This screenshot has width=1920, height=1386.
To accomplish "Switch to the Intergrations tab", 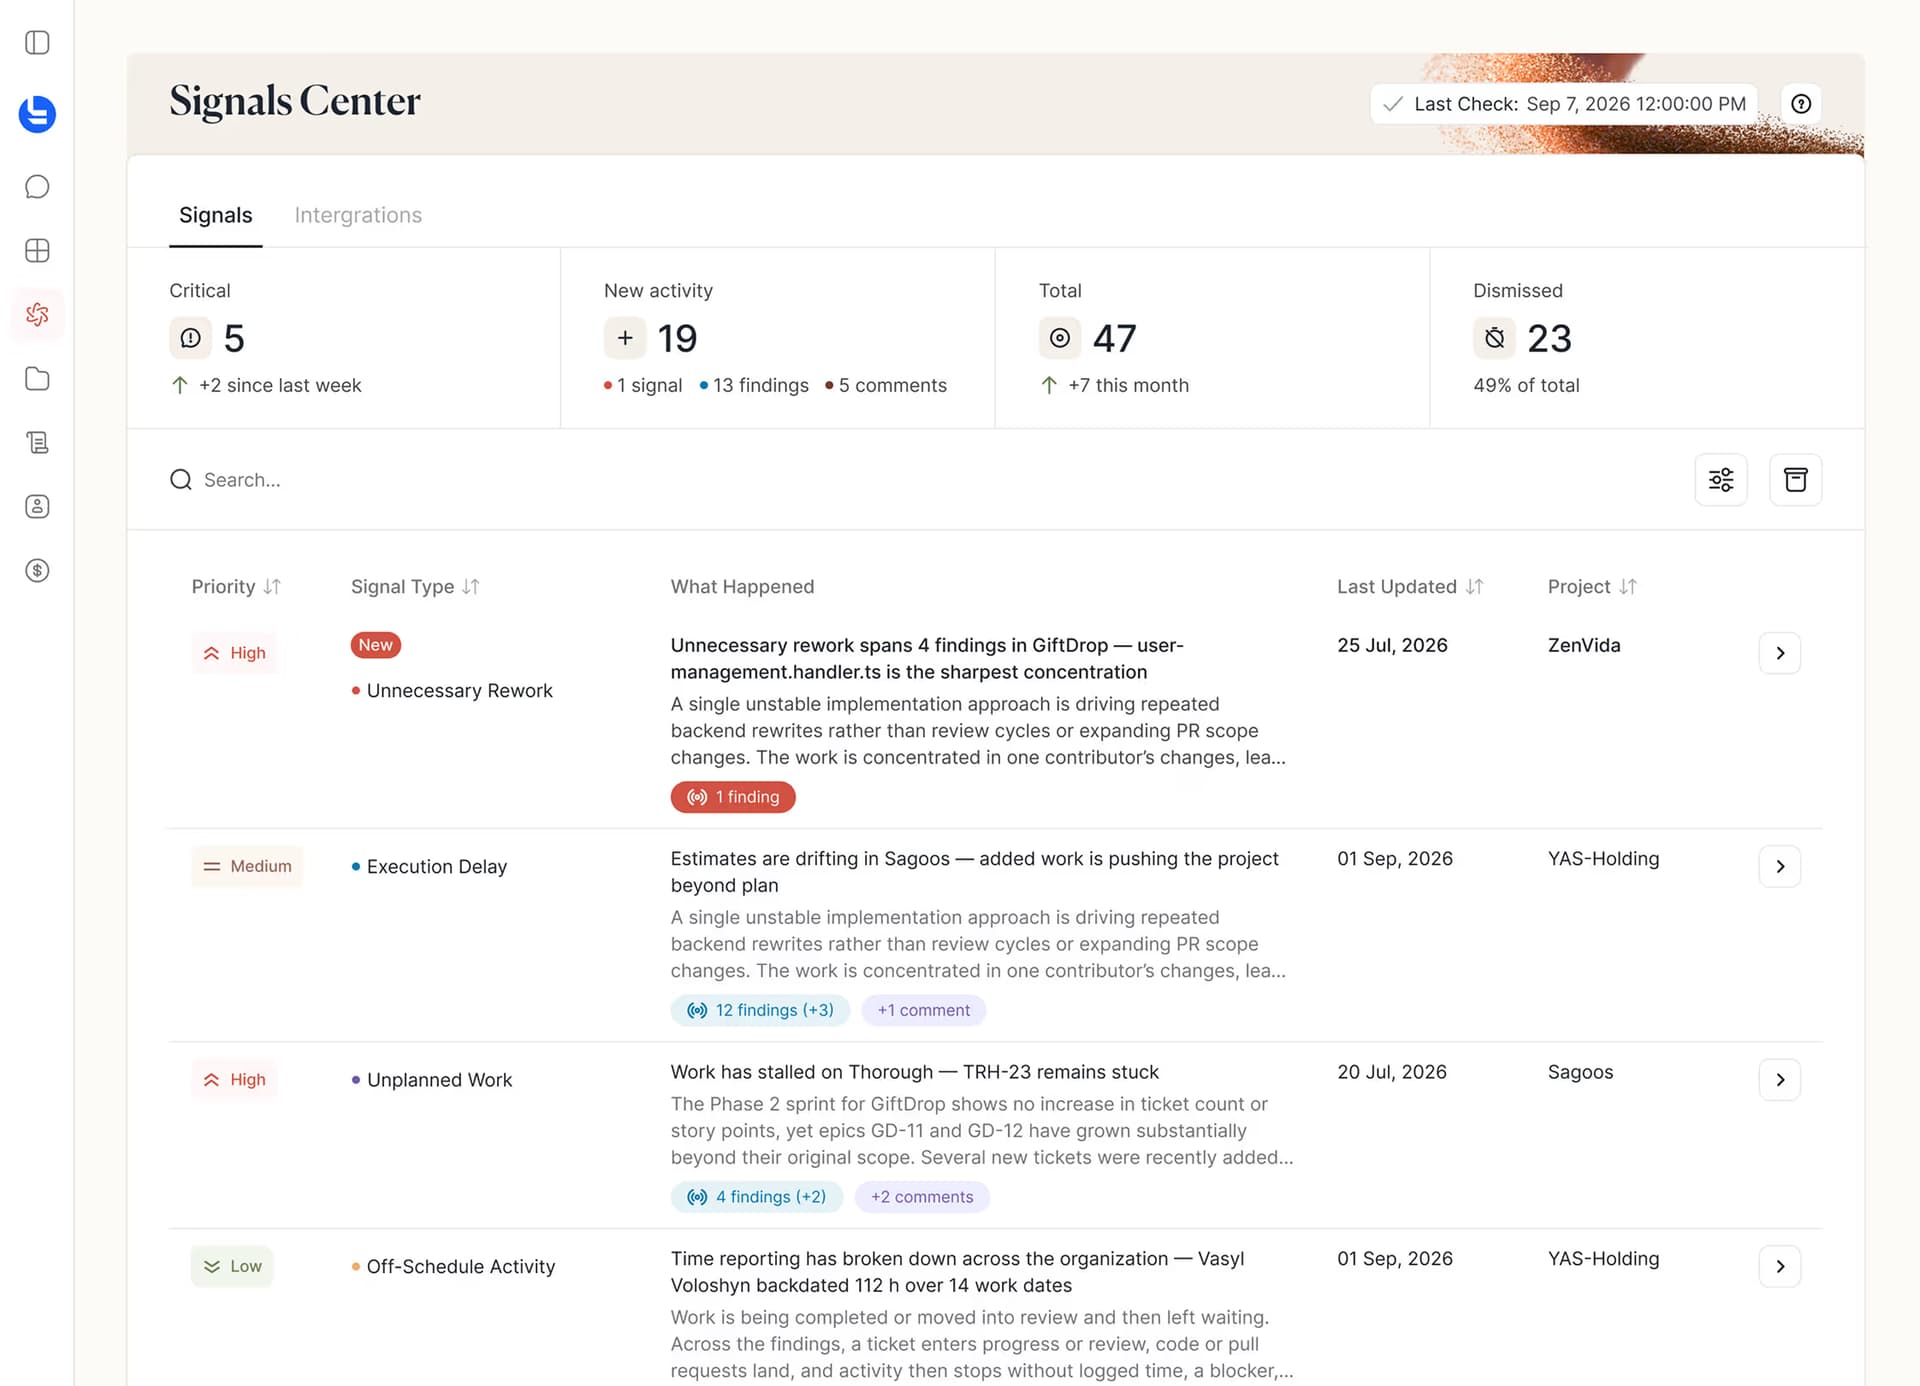I will pos(358,215).
